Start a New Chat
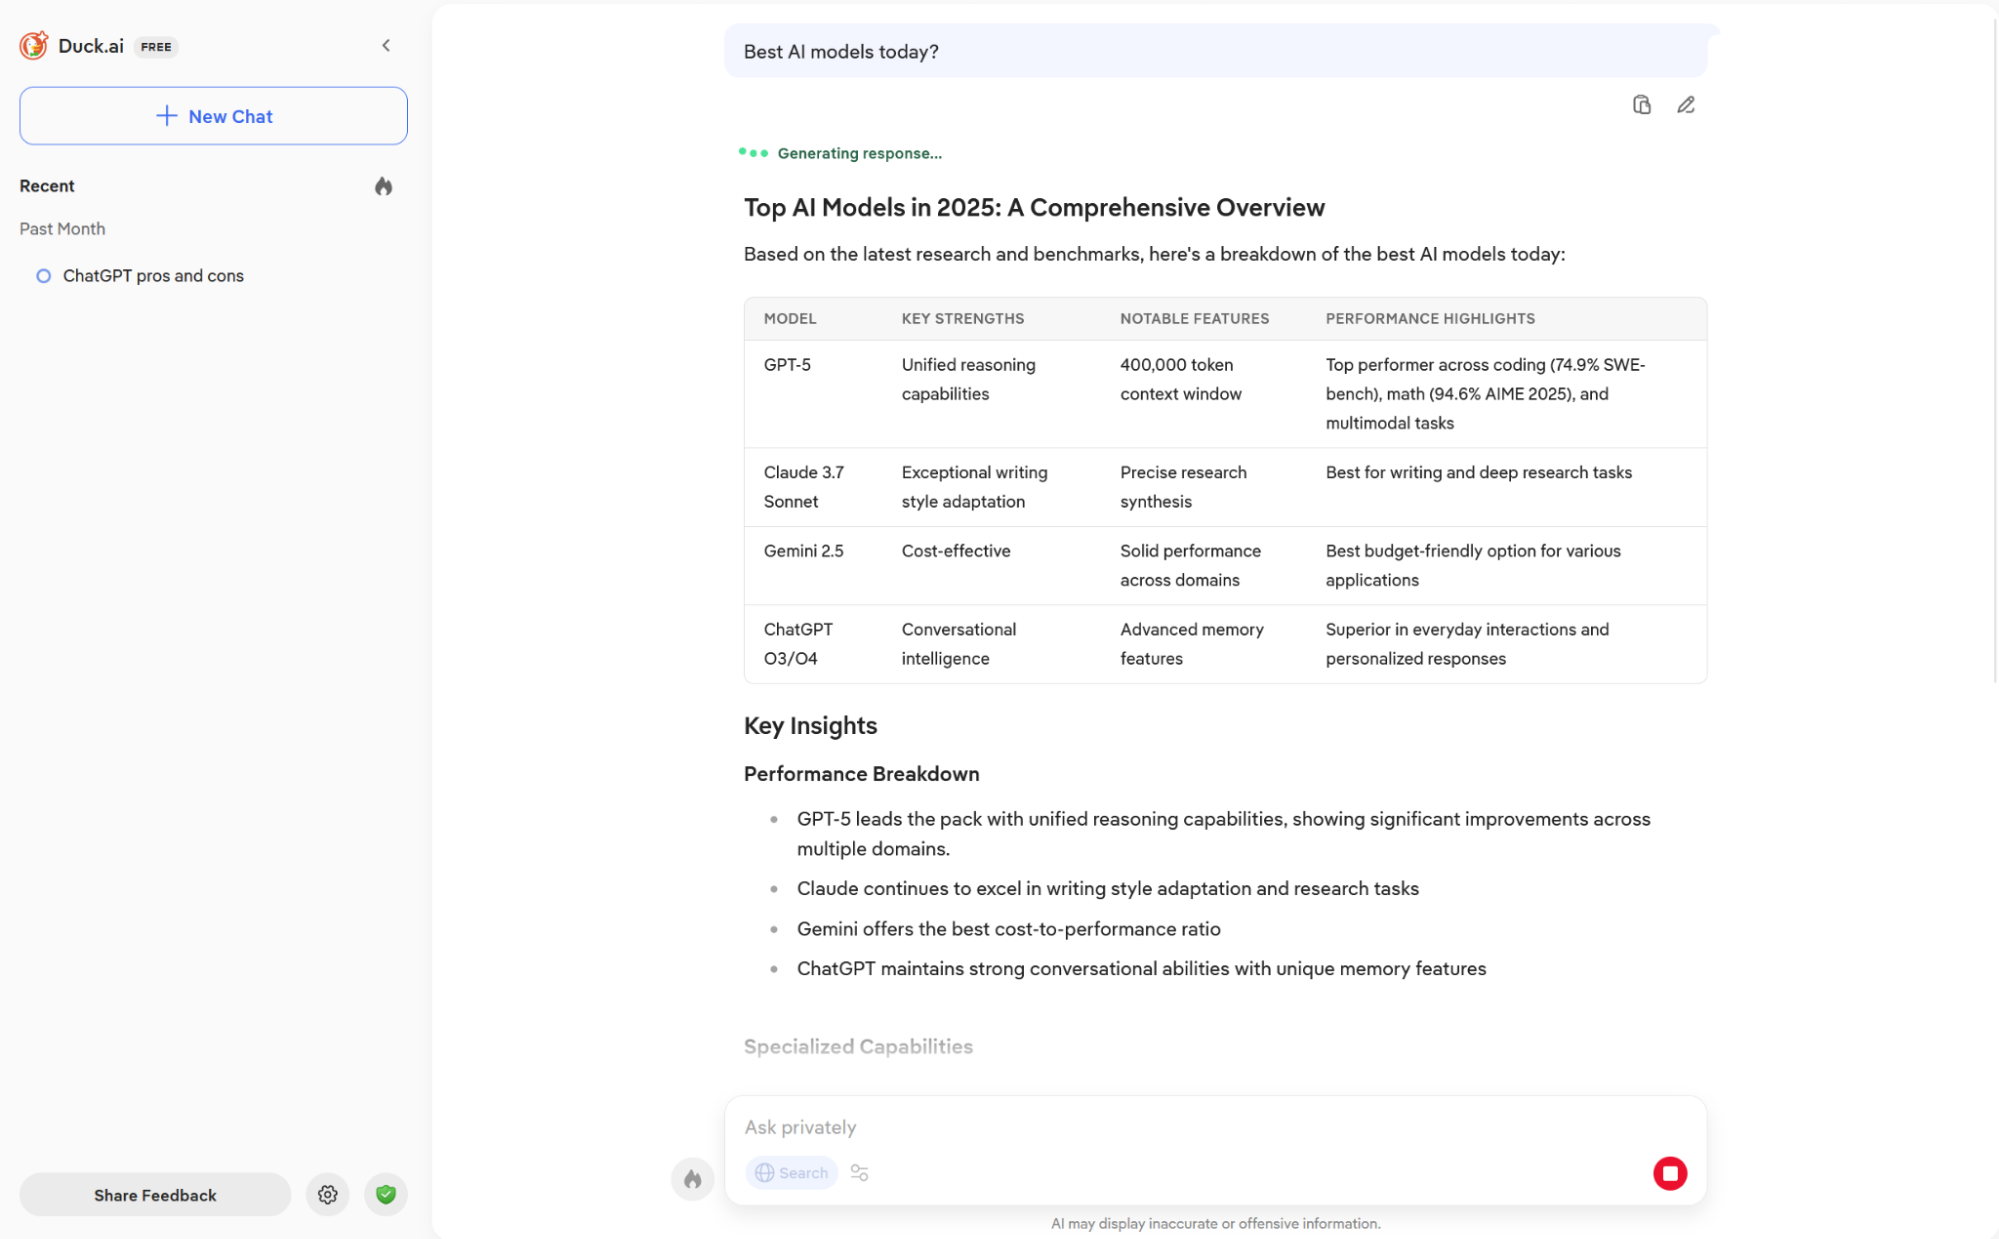The width and height of the screenshot is (1999, 1239). (x=213, y=116)
